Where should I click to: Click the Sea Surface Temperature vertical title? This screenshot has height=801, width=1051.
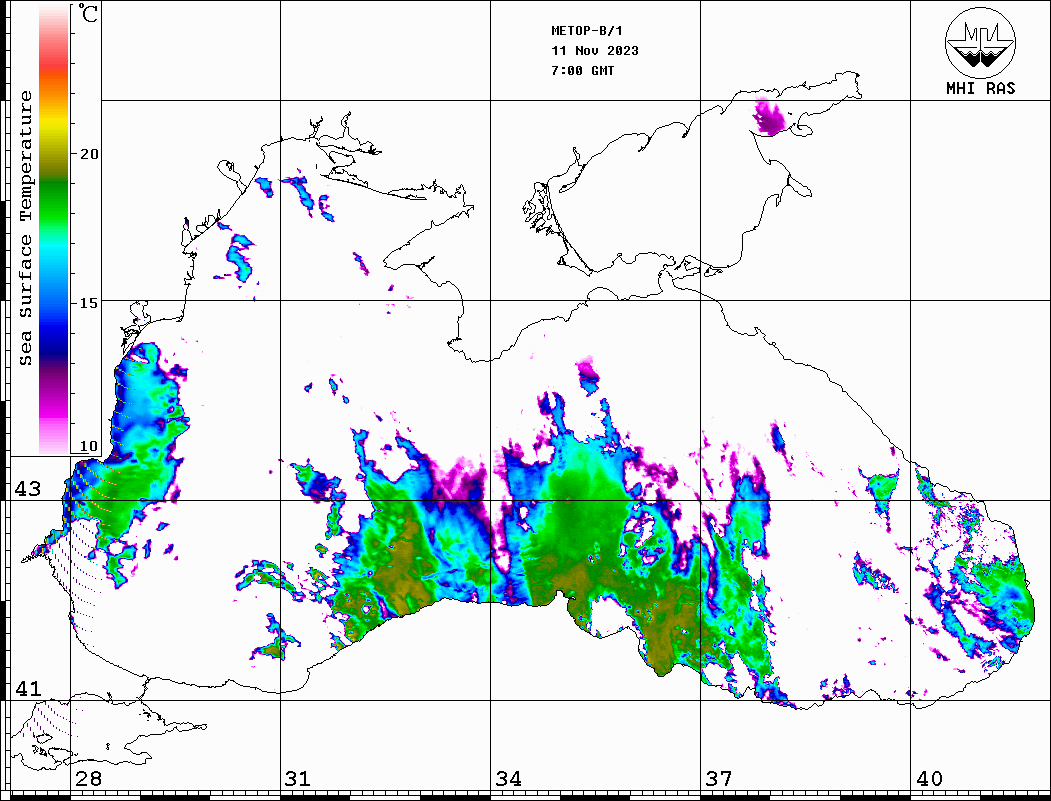(x=25, y=229)
